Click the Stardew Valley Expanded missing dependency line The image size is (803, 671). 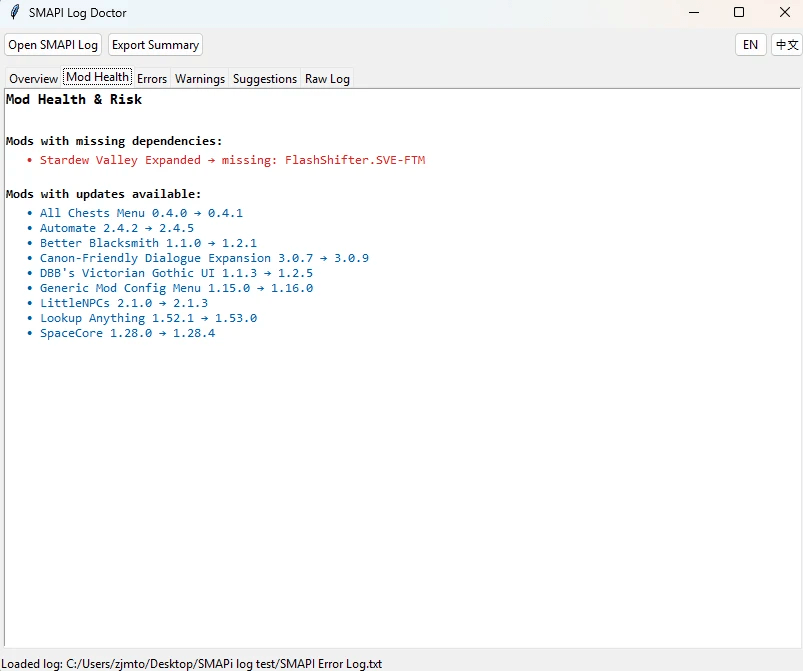coord(232,160)
